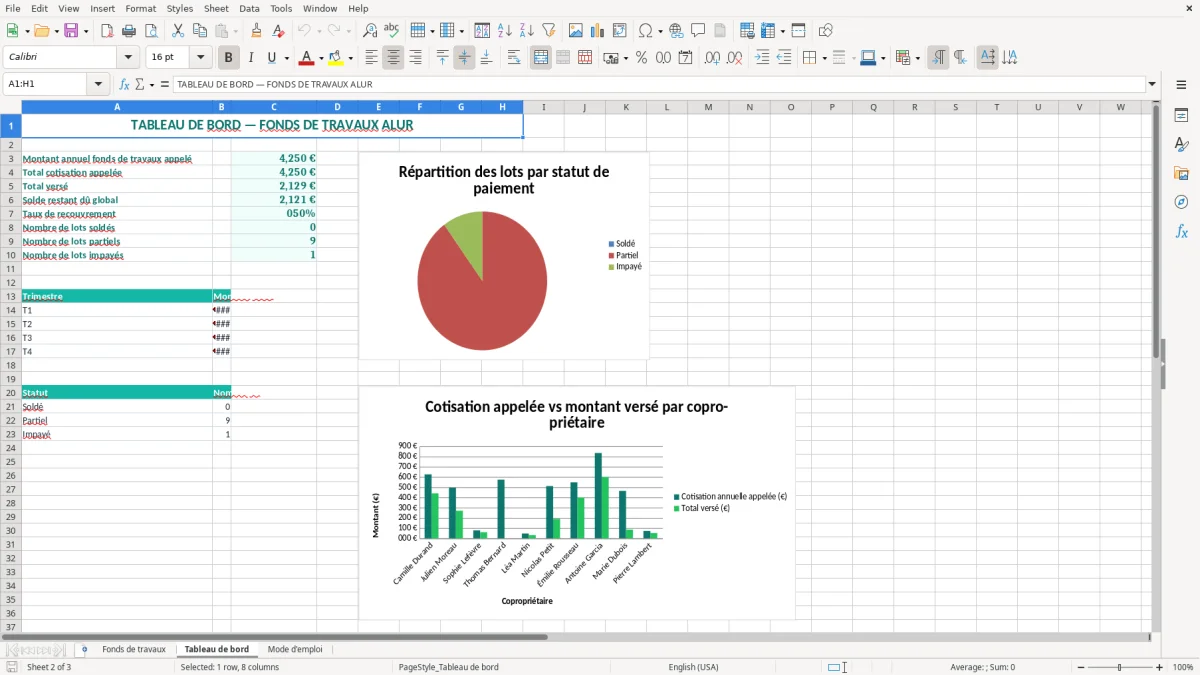This screenshot has height=675, width=1200.
Task: Toggle Underline formatting
Action: 272,58
